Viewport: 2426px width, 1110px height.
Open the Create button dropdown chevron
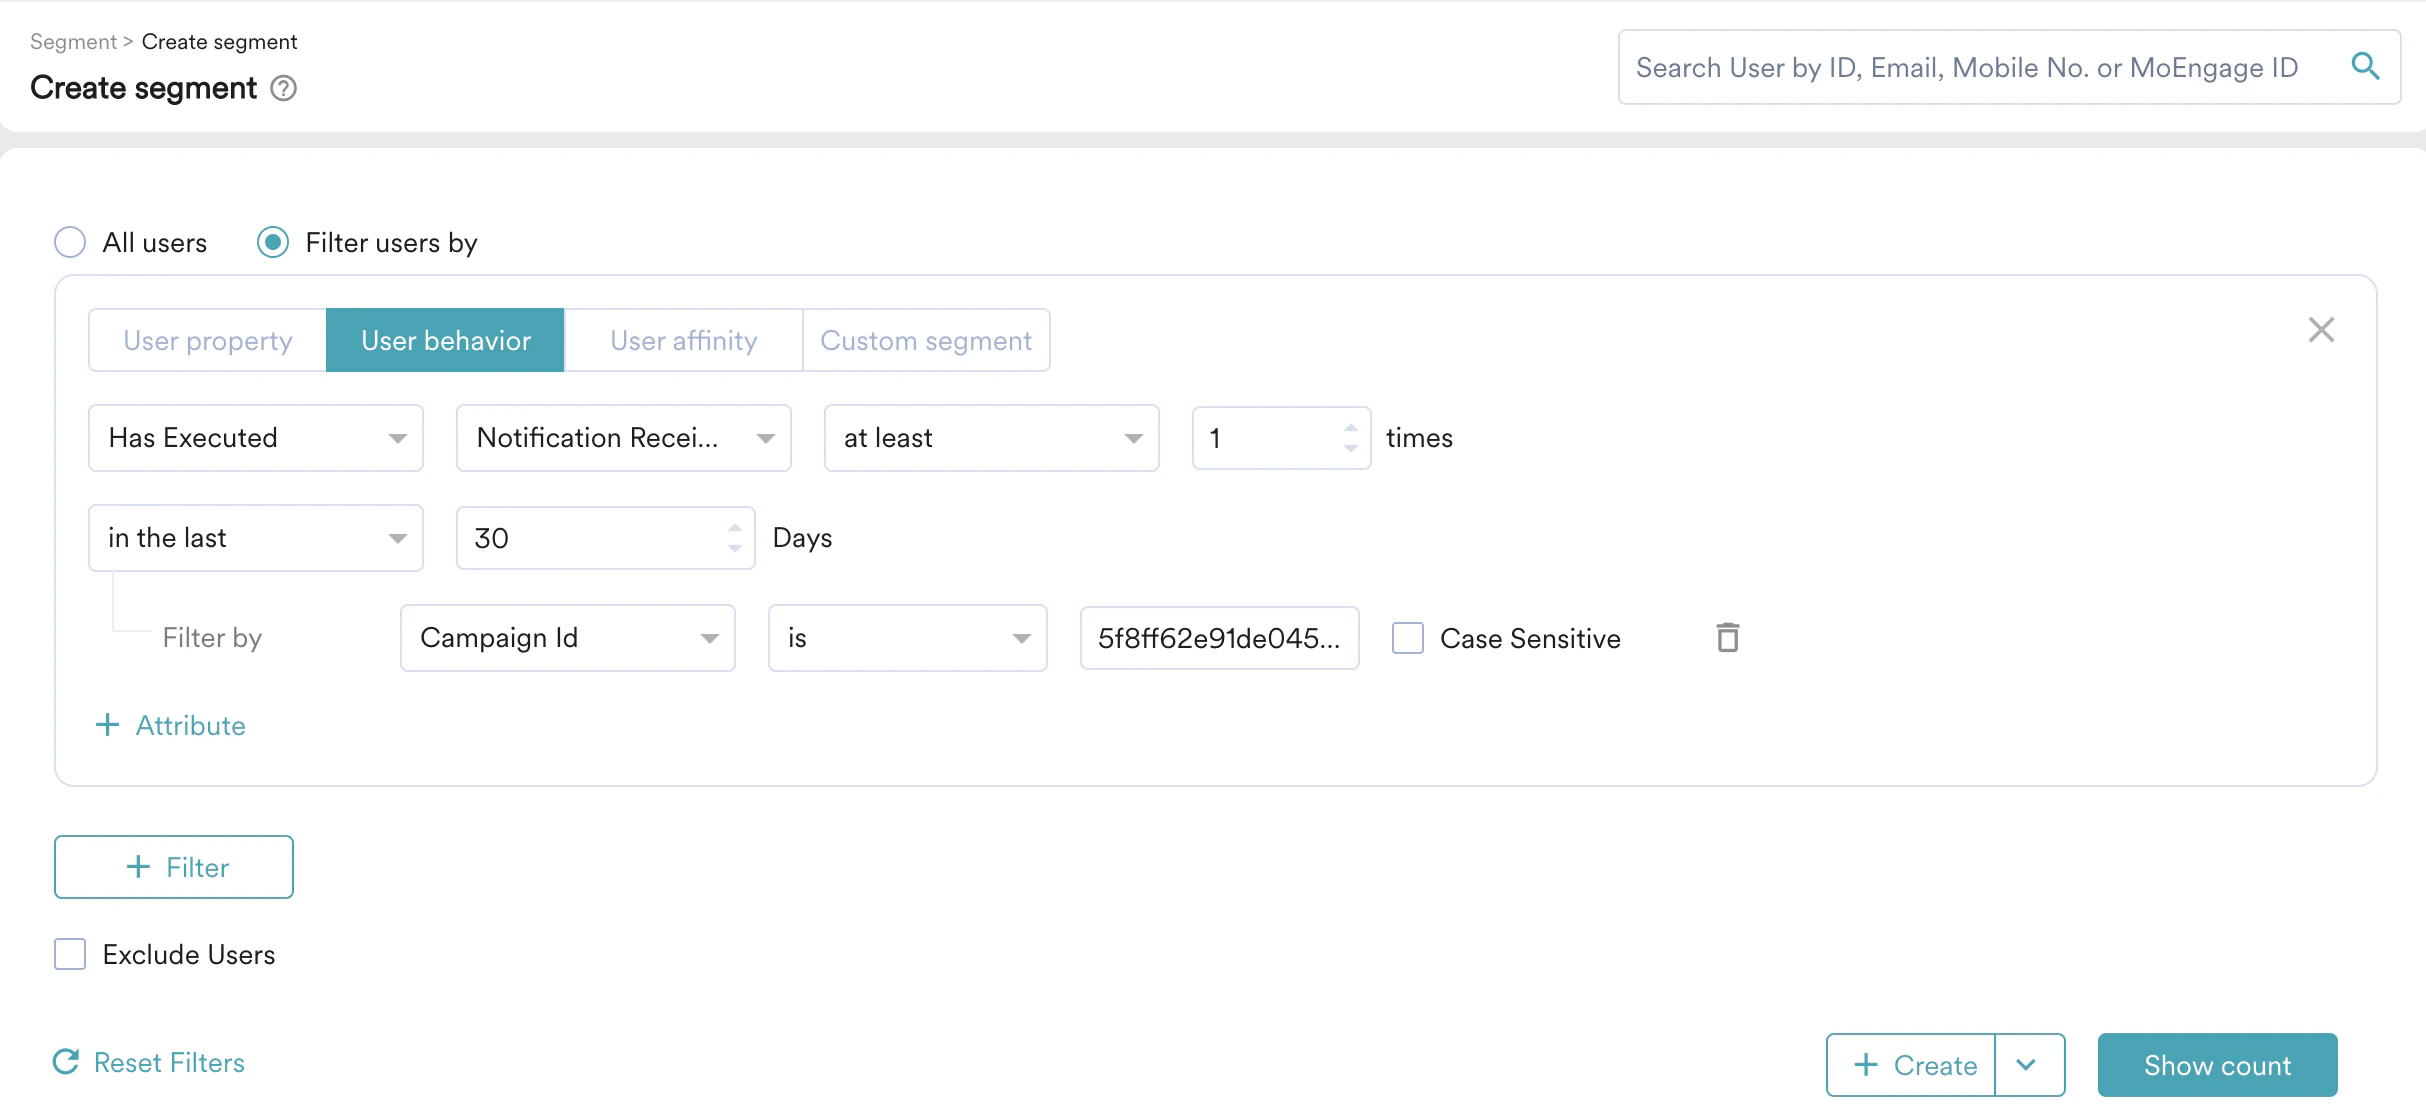point(2027,1064)
